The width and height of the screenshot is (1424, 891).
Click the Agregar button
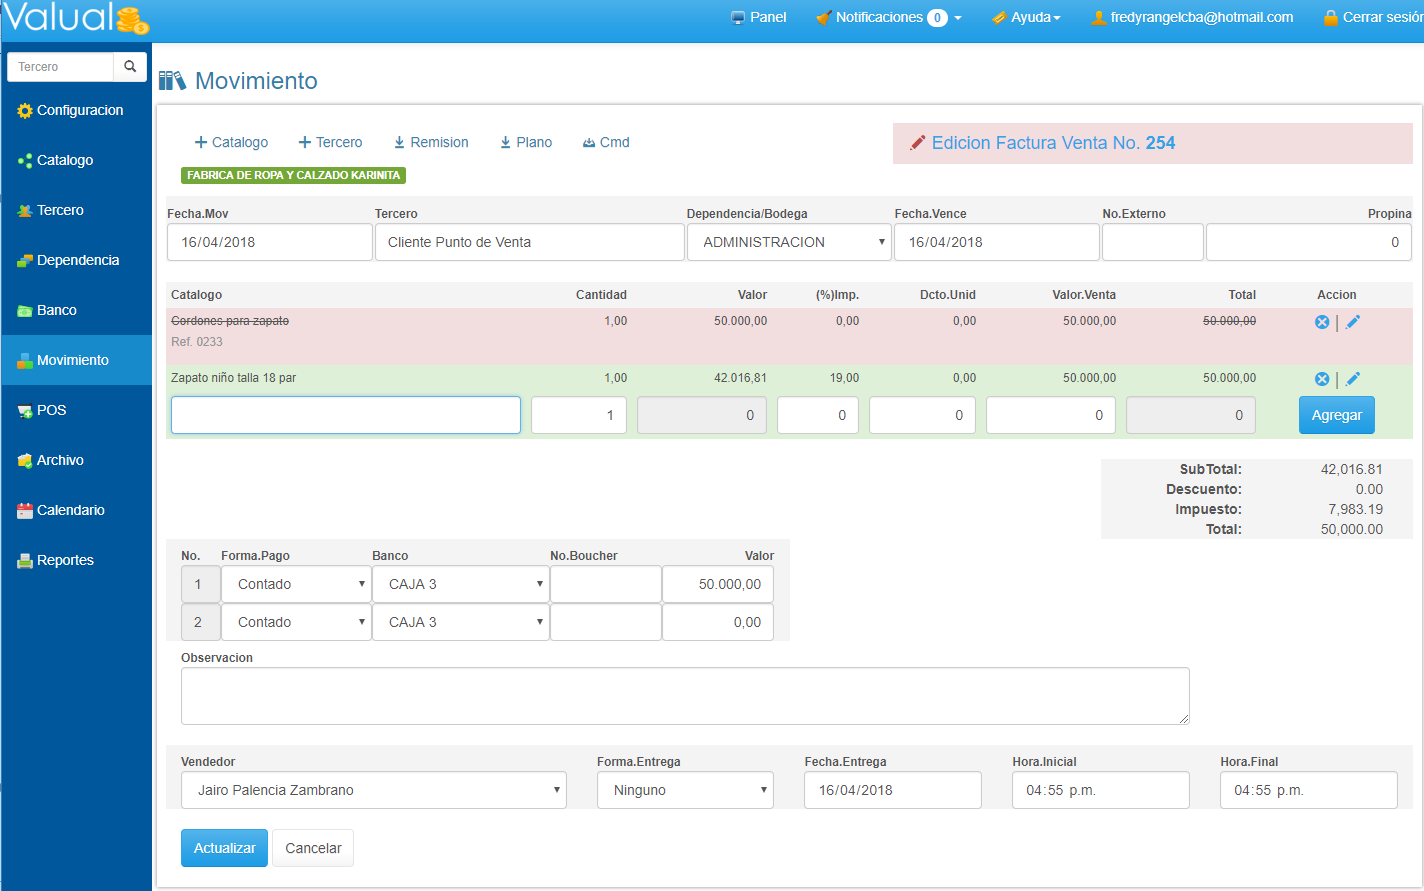[1336, 415]
